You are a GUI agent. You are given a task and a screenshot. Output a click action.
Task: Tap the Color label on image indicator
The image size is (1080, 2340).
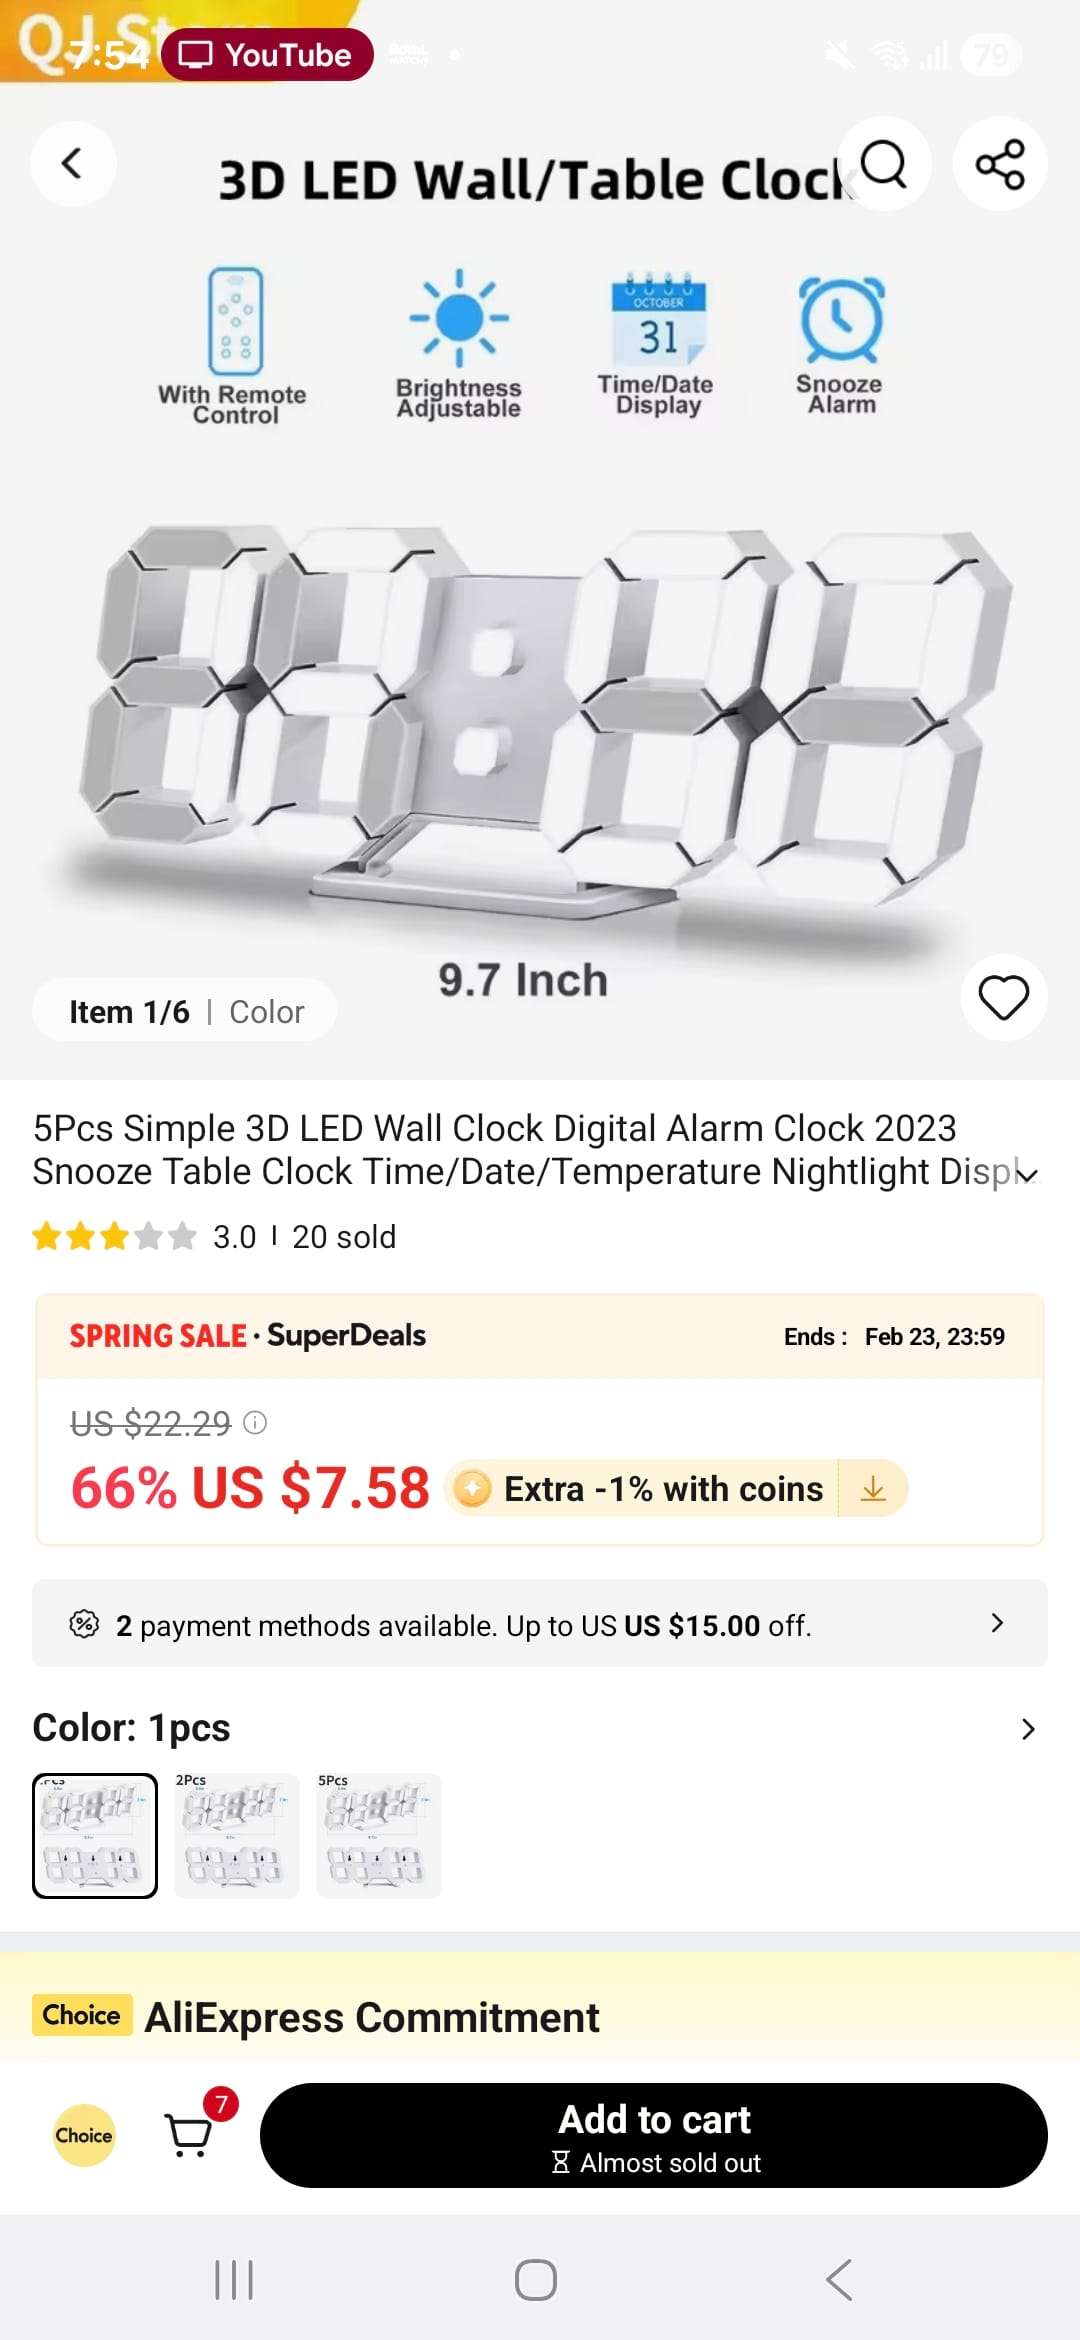pos(266,1012)
